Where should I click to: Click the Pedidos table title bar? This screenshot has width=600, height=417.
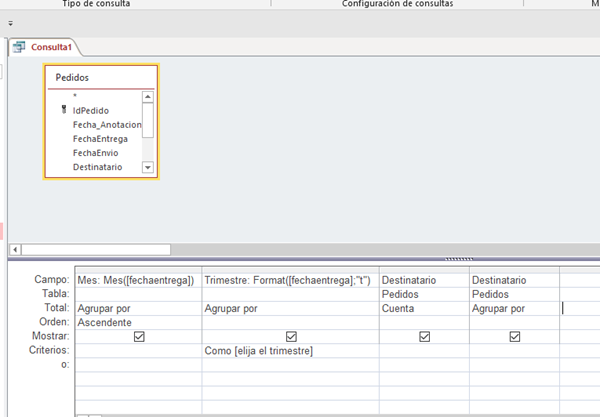pos(100,77)
